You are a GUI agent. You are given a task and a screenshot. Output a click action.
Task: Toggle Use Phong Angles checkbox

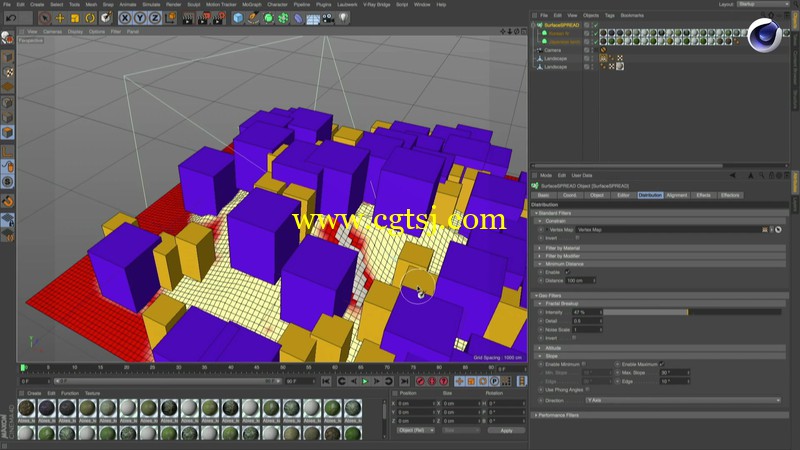click(x=588, y=390)
